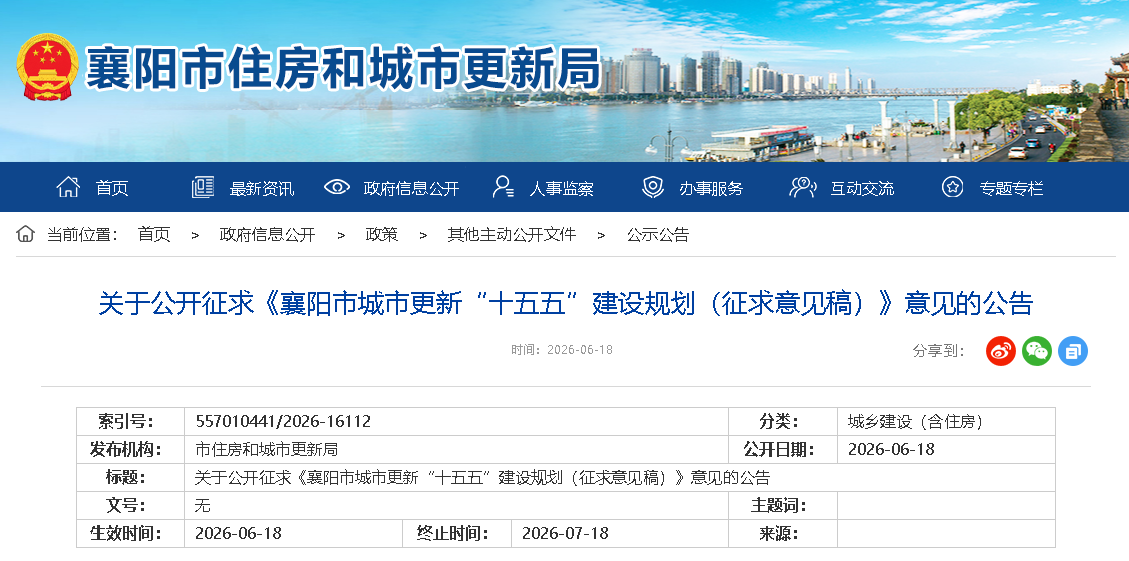Click the shield icon for 办事服务
The width and height of the screenshot is (1129, 561).
click(652, 187)
